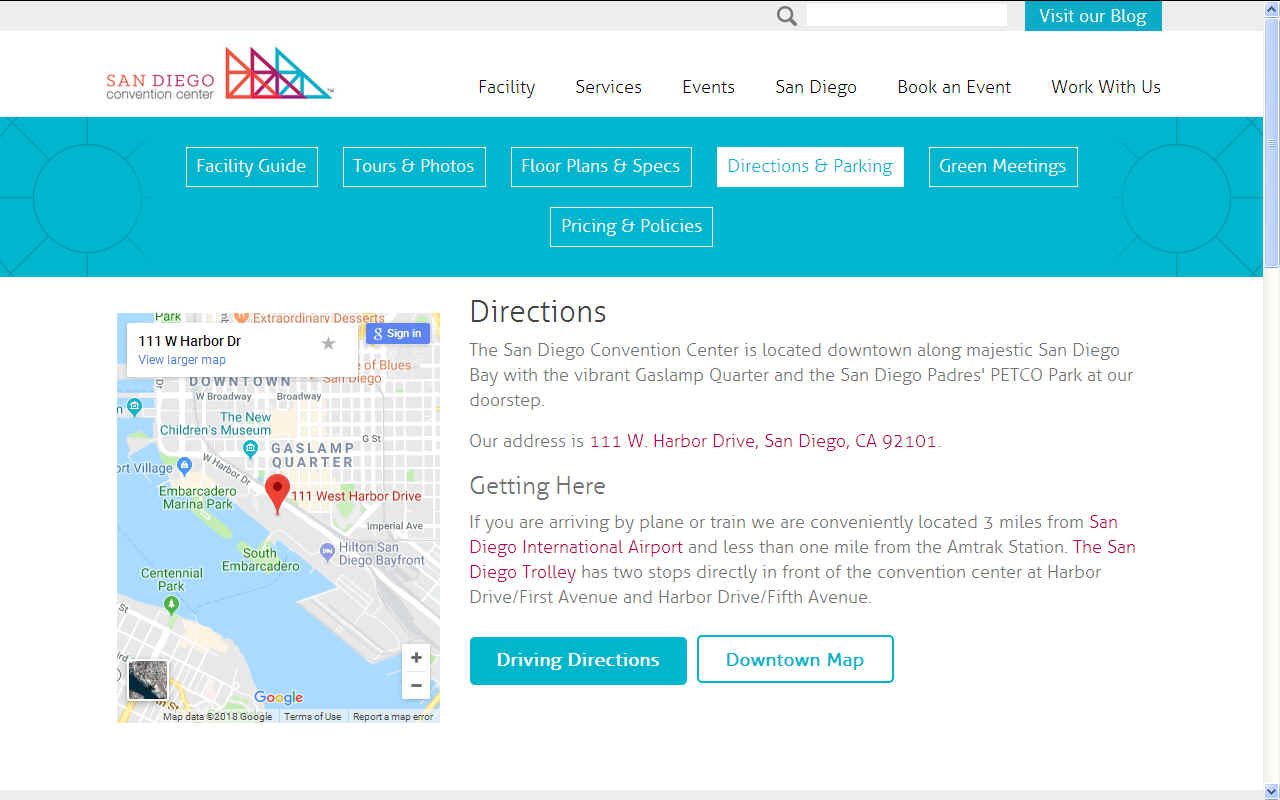Click Report a map error link
1280x800 pixels.
(393, 716)
